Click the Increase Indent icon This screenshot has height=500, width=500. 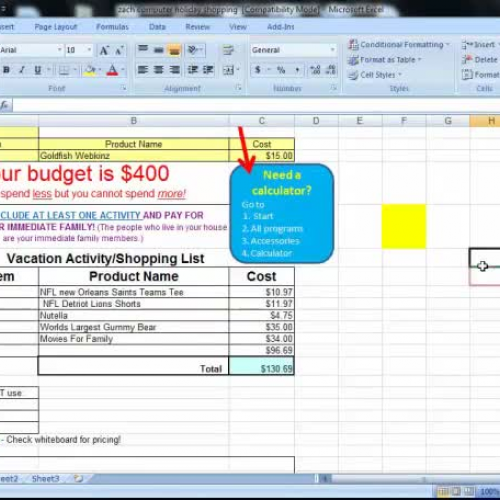(208, 70)
